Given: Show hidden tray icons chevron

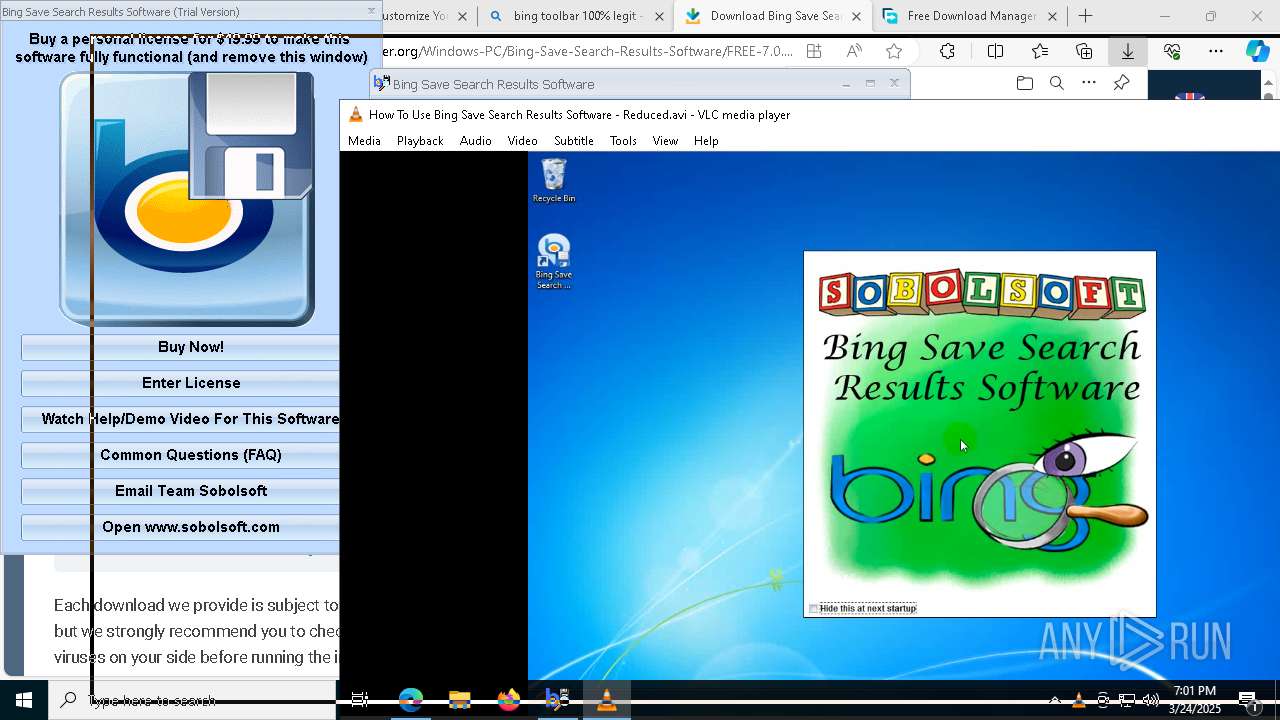Looking at the screenshot, I should pos(1055,700).
